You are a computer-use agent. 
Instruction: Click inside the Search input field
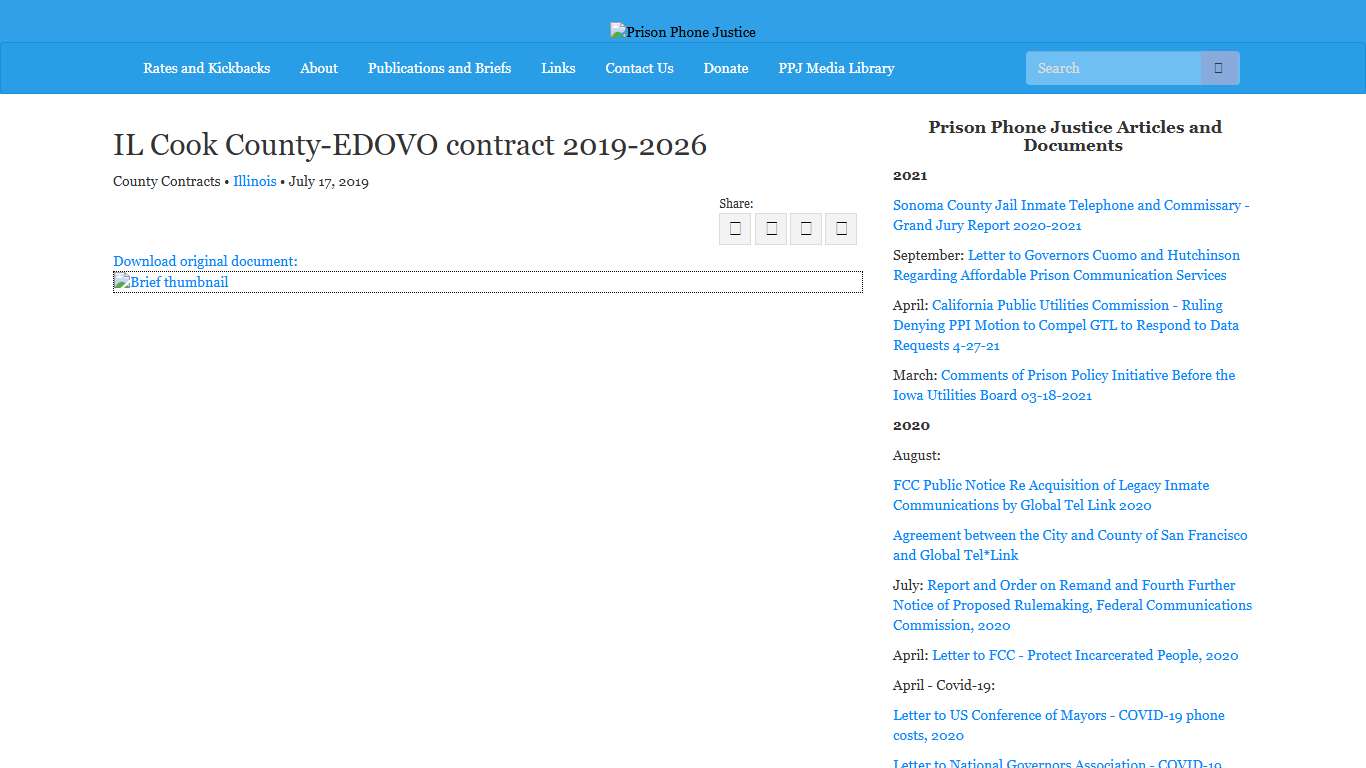pos(1112,67)
